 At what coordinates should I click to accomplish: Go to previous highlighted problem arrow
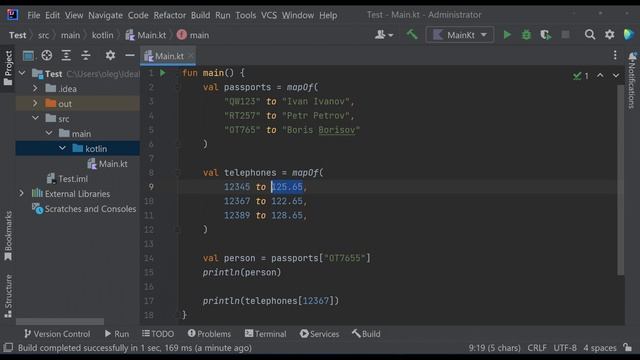(600, 76)
